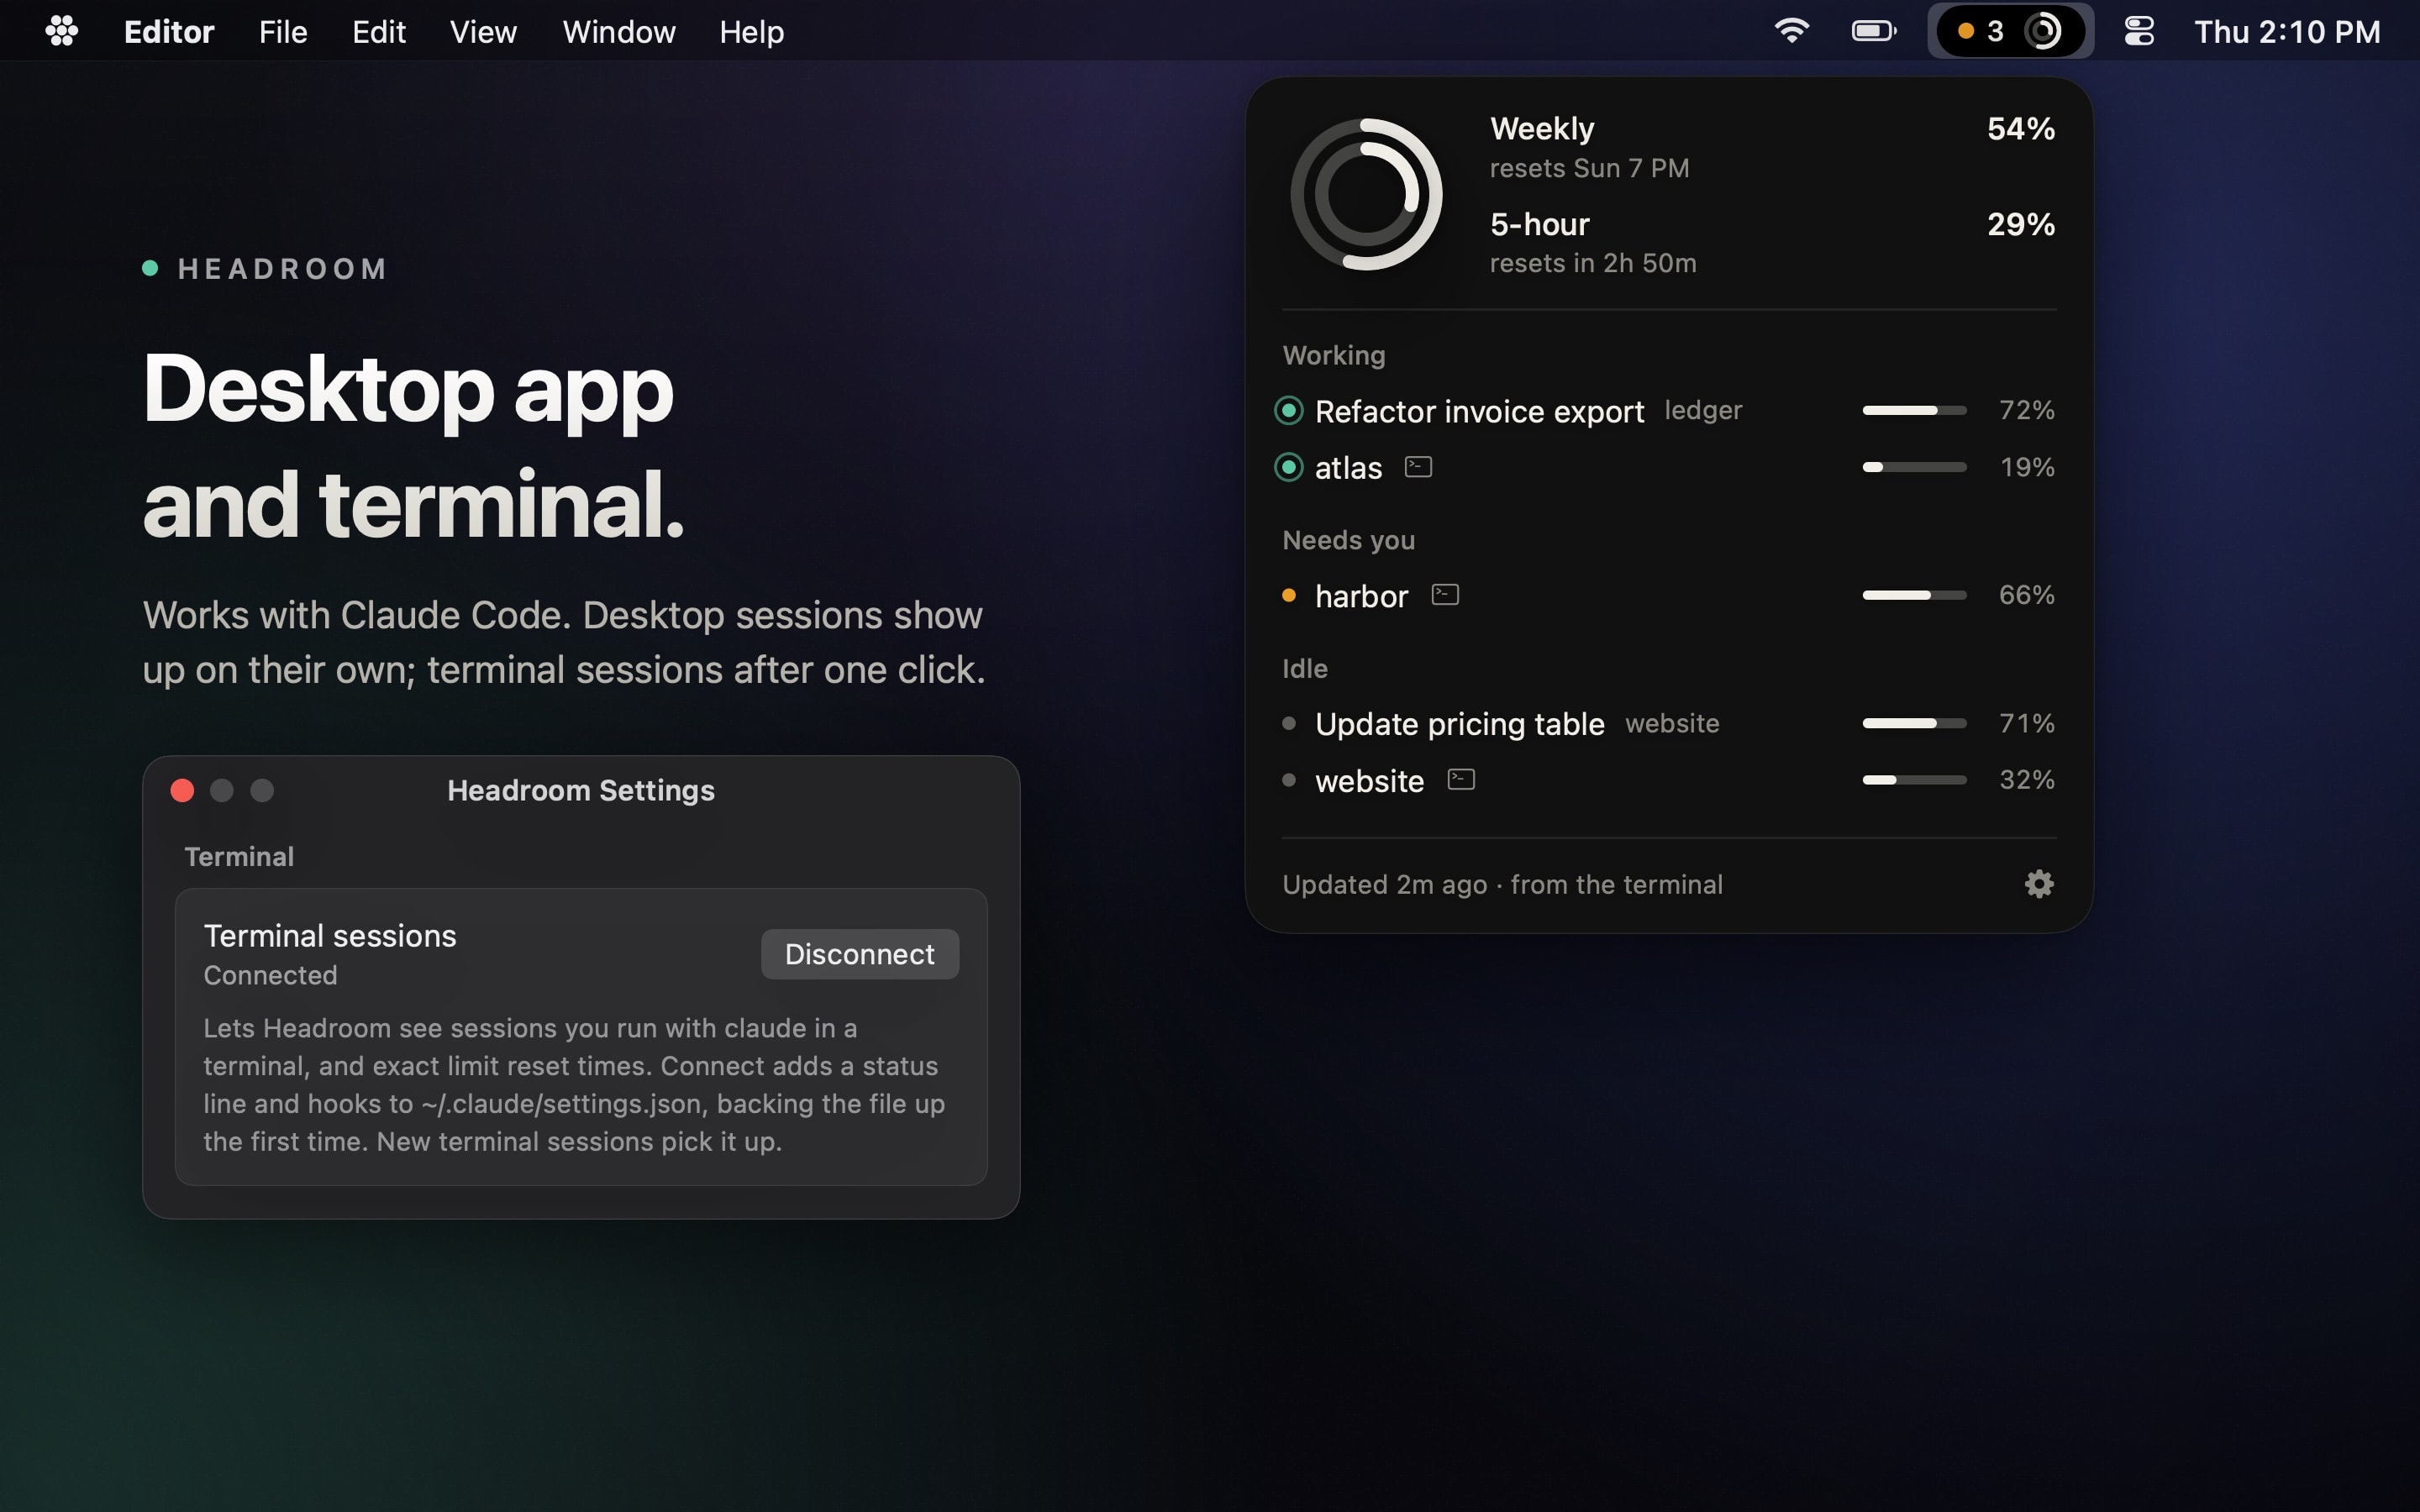The width and height of the screenshot is (2420, 1512).
Task: Click the 54% weekly usage value
Action: (x=2021, y=129)
